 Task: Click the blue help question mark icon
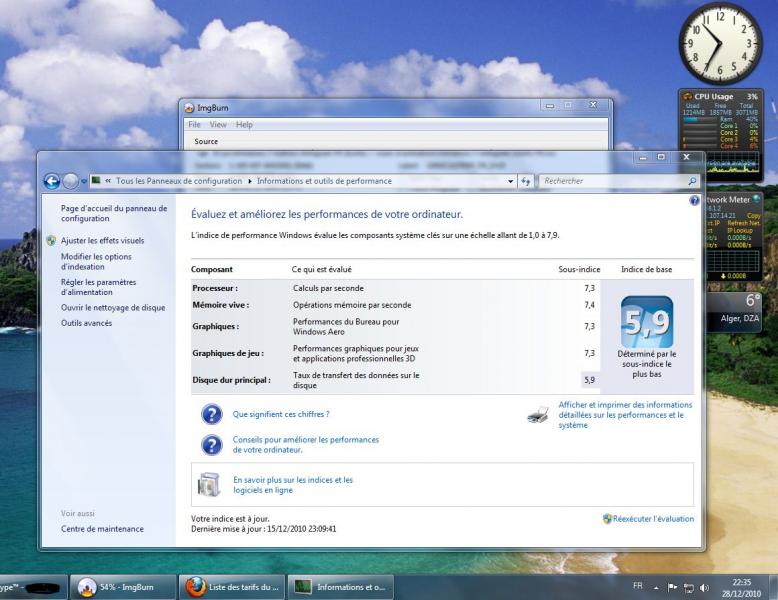click(695, 201)
